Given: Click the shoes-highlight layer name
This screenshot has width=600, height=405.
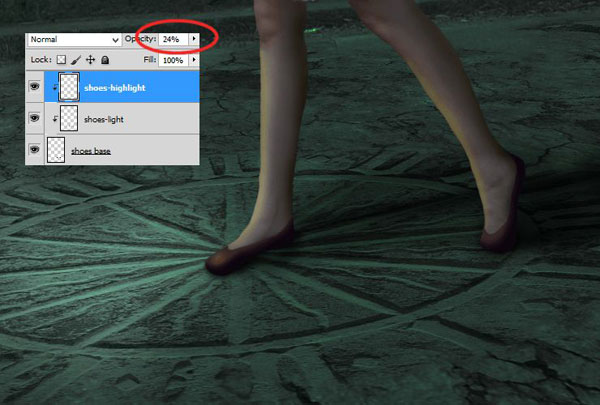Looking at the screenshot, I should click(115, 88).
